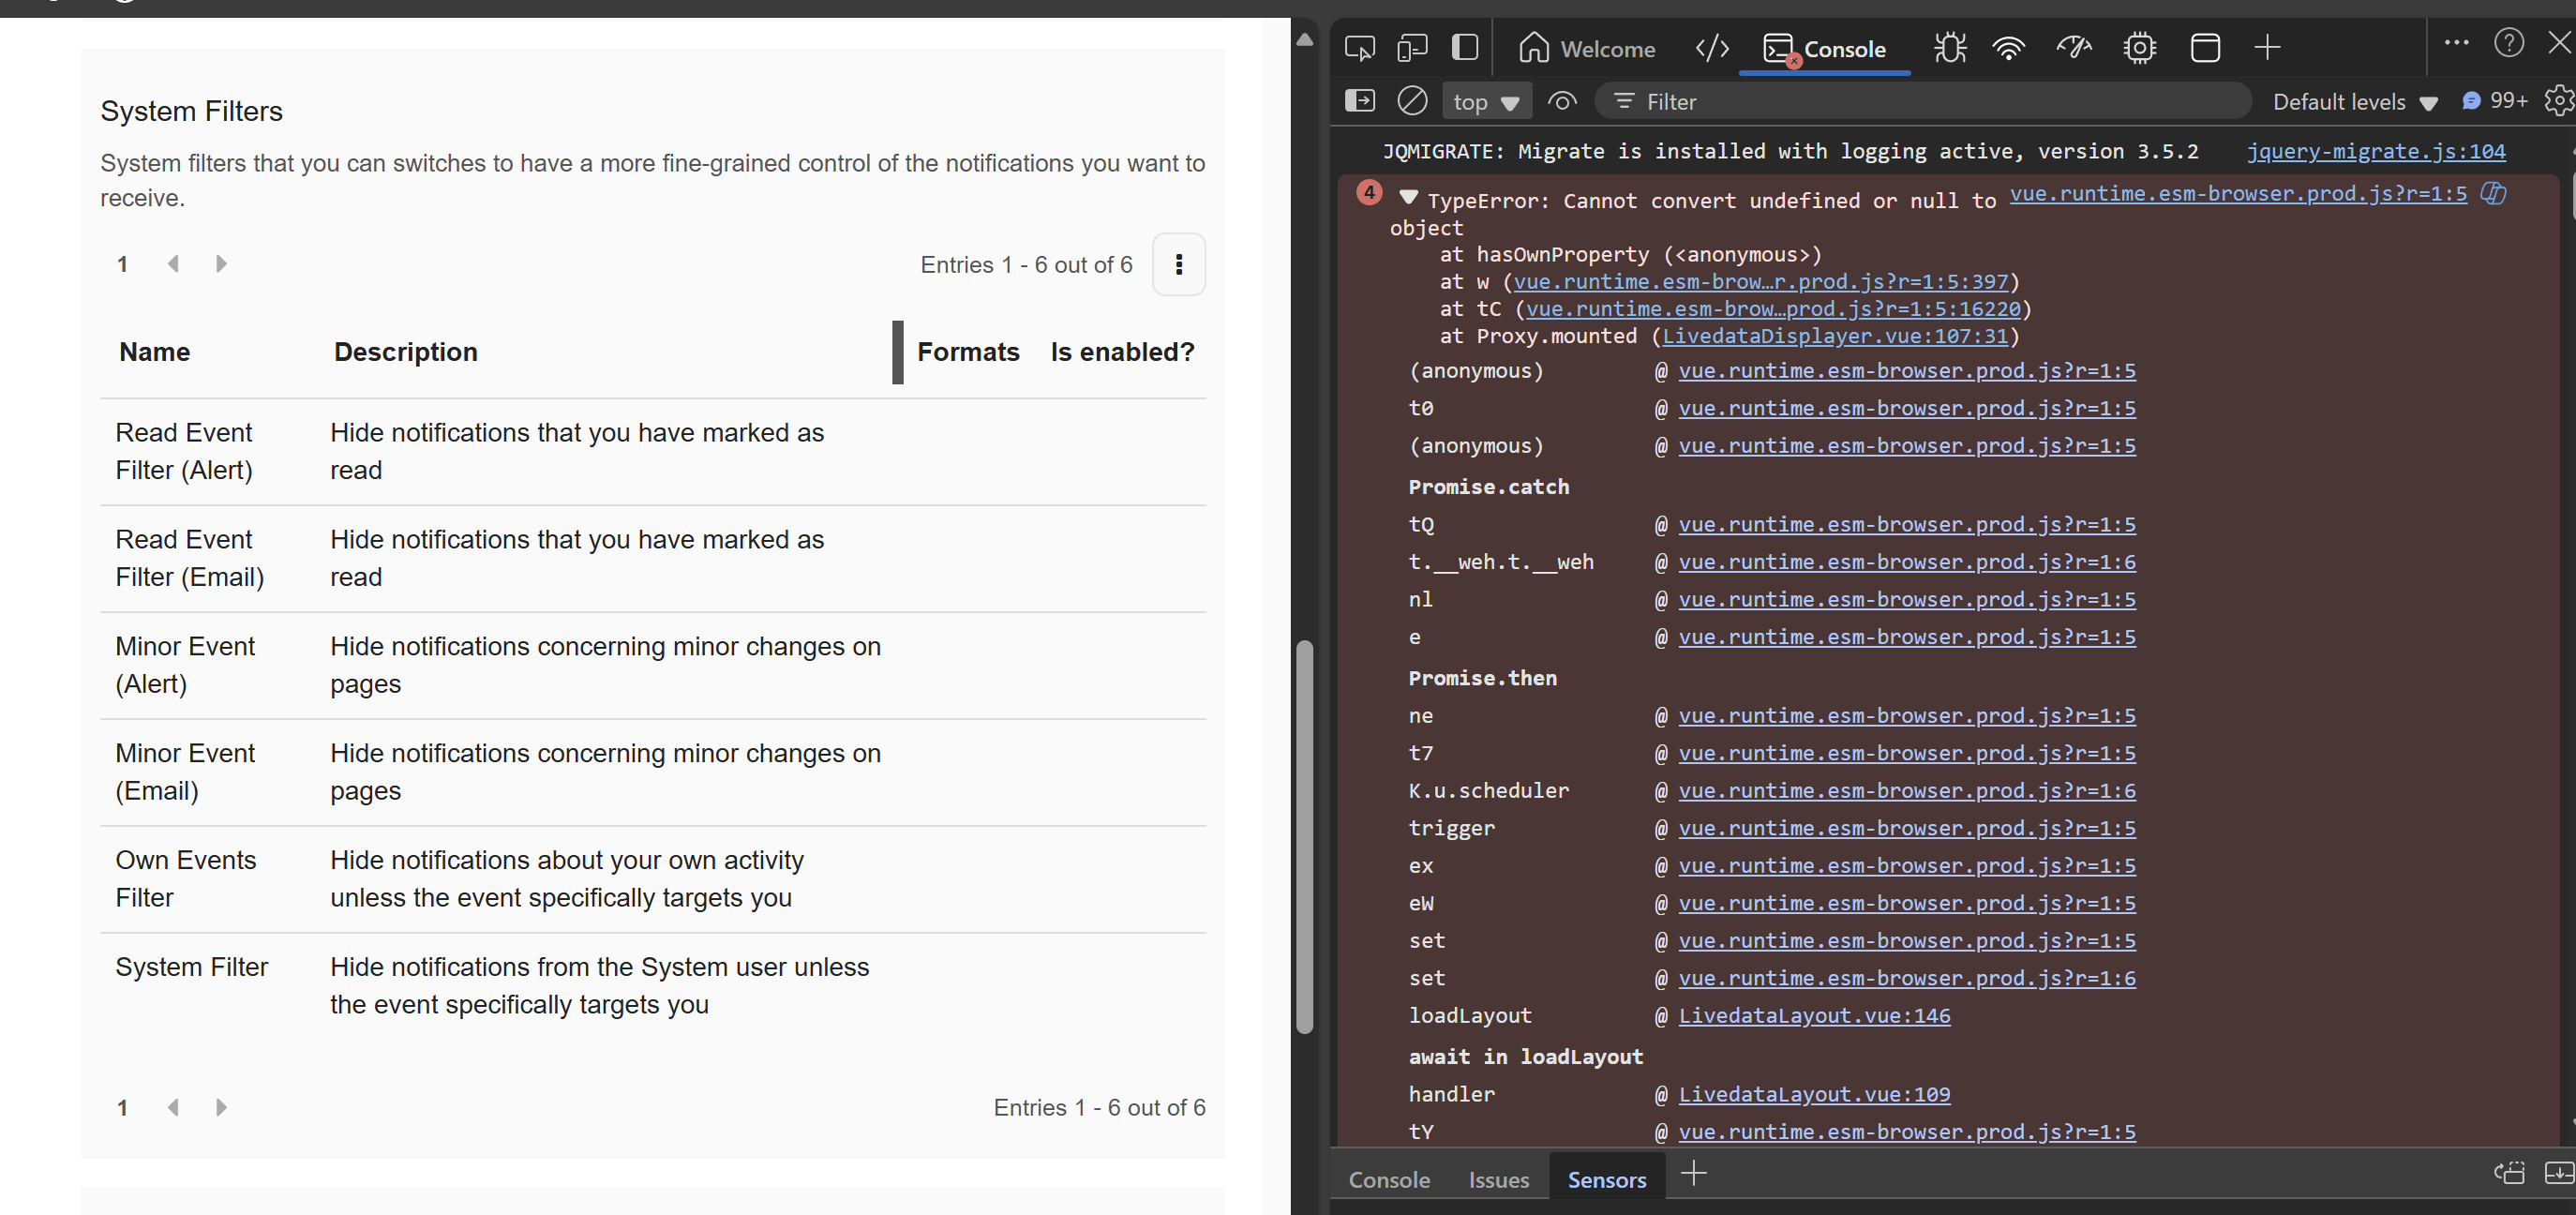Select page 1 in top pagination
Viewport: 2576px width, 1215px height.
(122, 264)
